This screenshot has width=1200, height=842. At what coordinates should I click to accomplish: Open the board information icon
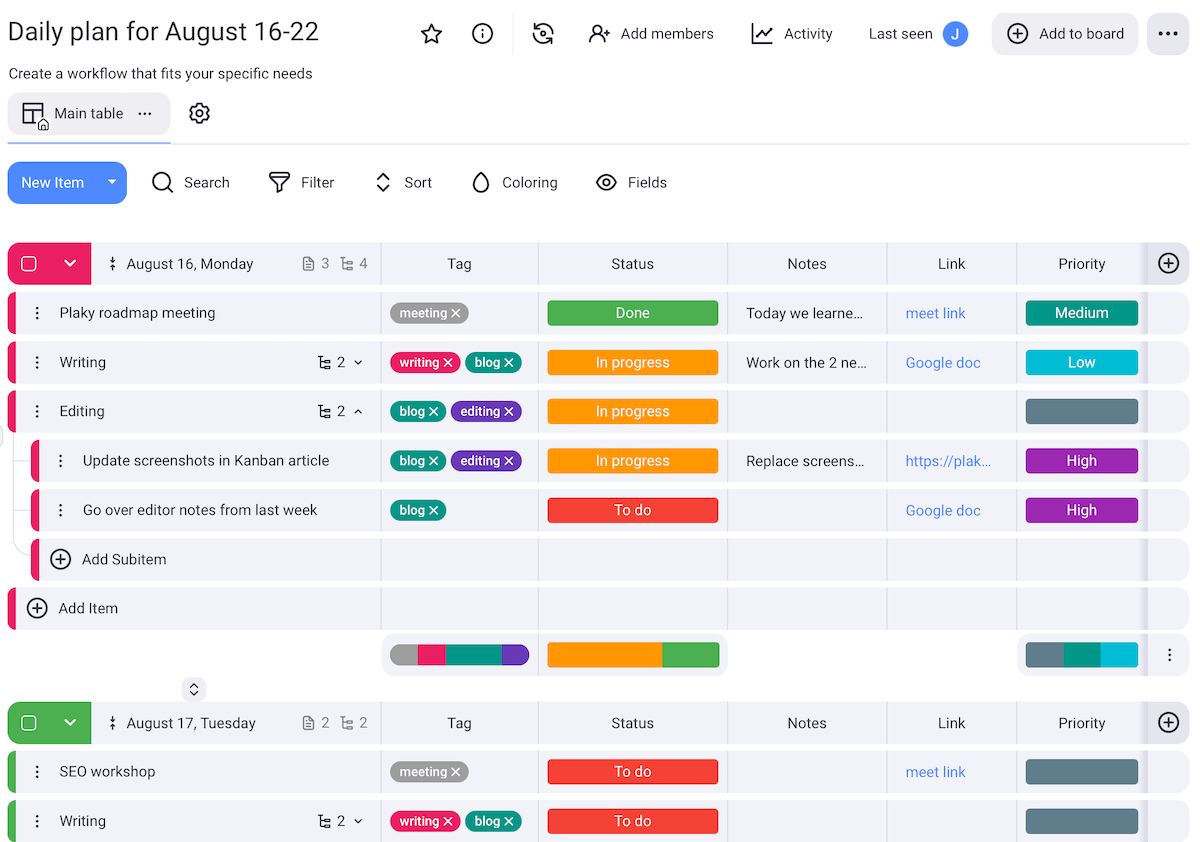pos(482,33)
